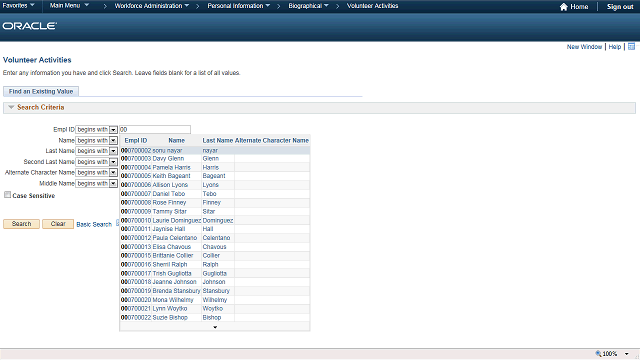The width and height of the screenshot is (640, 360).
Task: Select the row for Trish Gugliotta
Action: click(215, 273)
